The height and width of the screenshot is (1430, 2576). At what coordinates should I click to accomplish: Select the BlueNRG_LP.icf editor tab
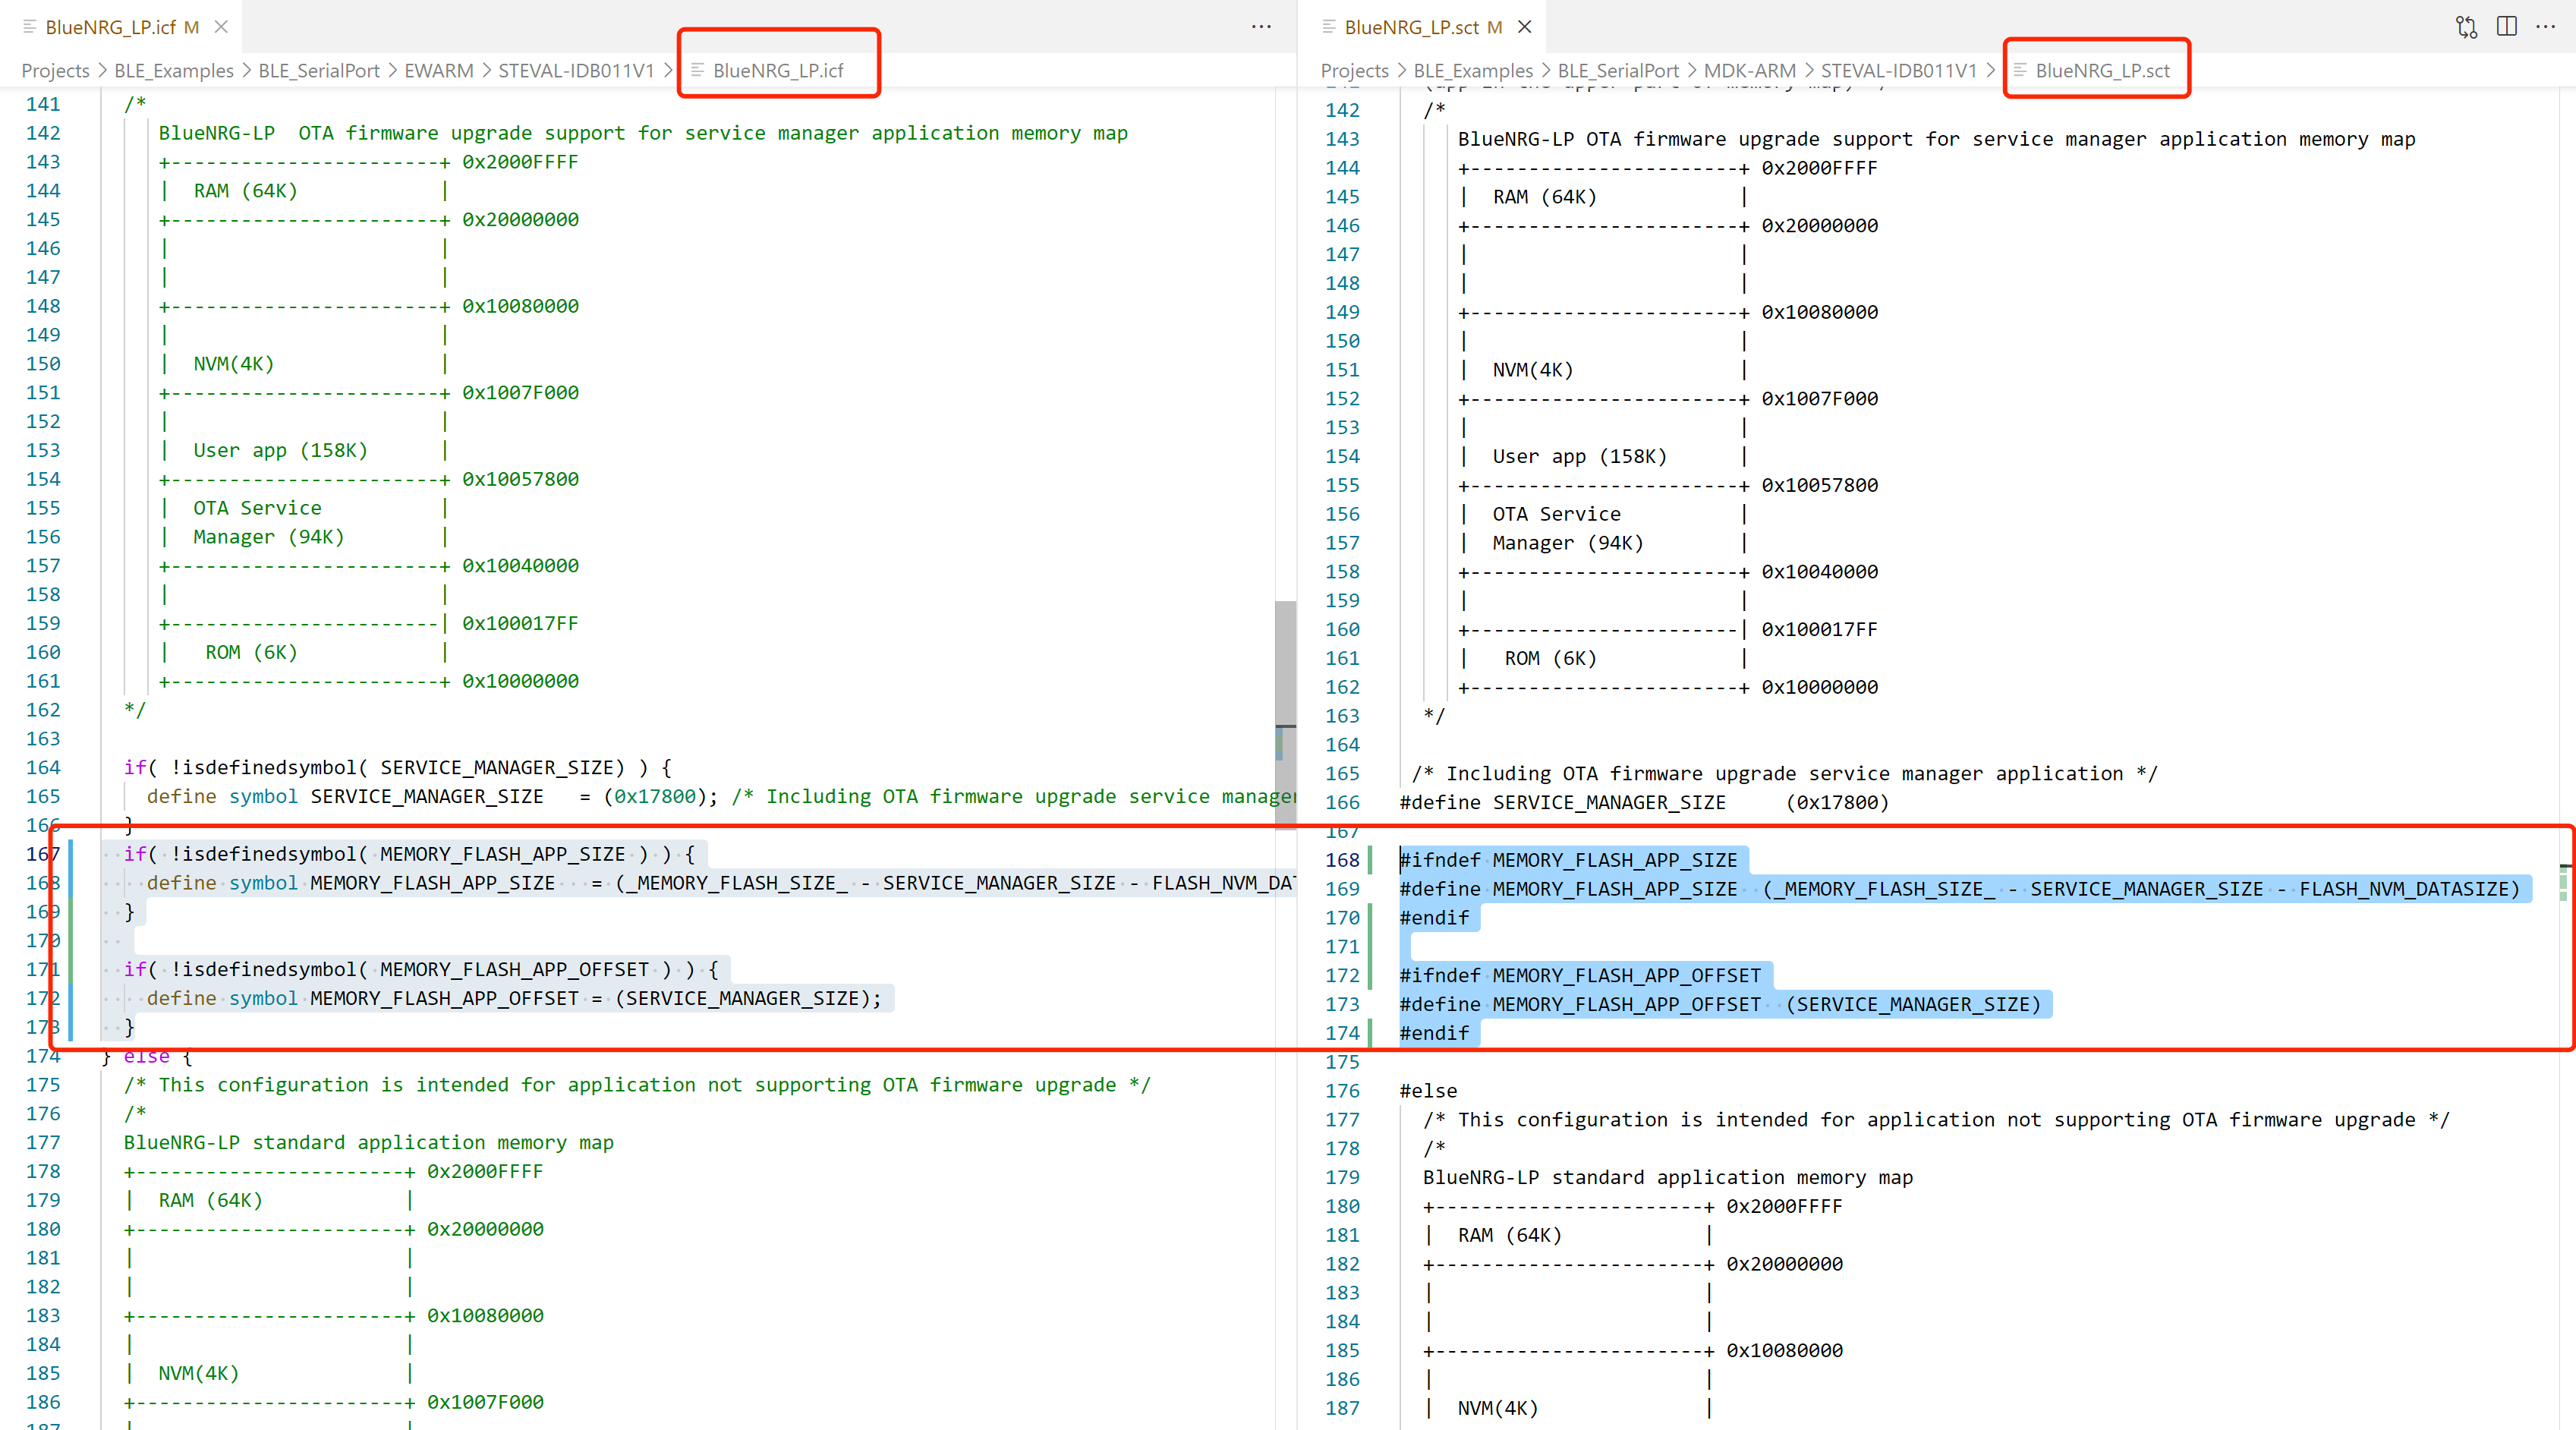121,27
